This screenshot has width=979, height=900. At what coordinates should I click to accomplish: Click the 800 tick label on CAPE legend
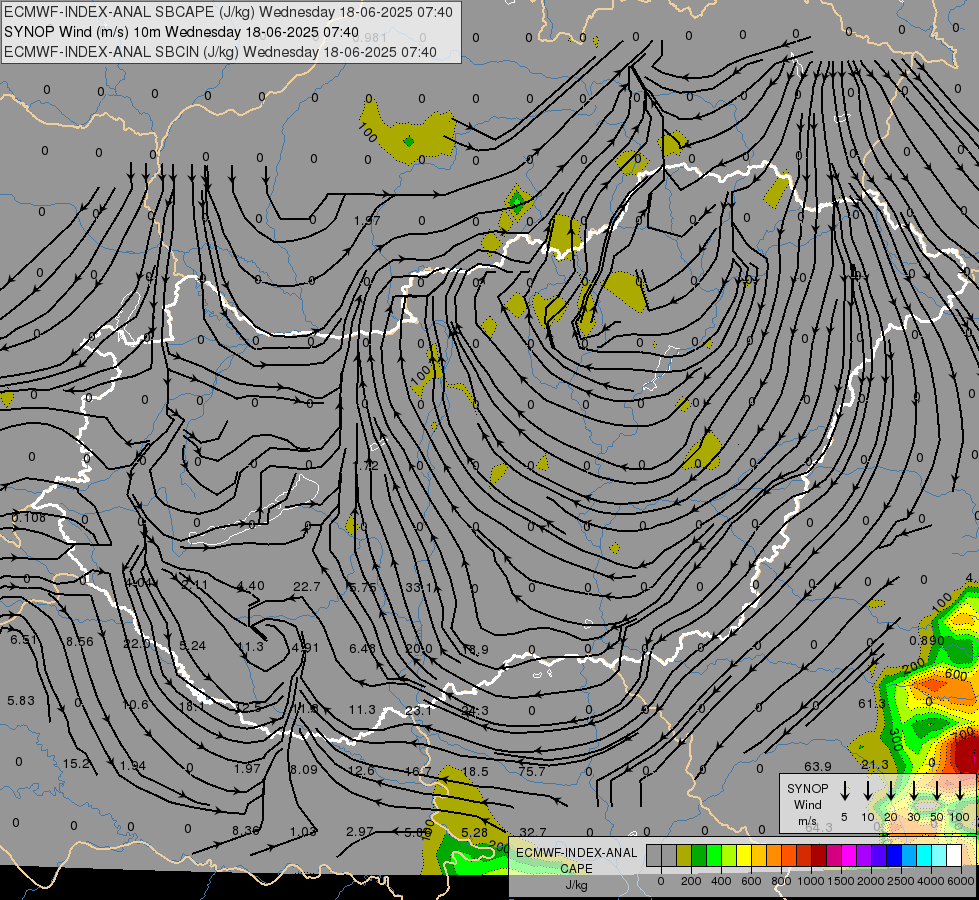(781, 881)
